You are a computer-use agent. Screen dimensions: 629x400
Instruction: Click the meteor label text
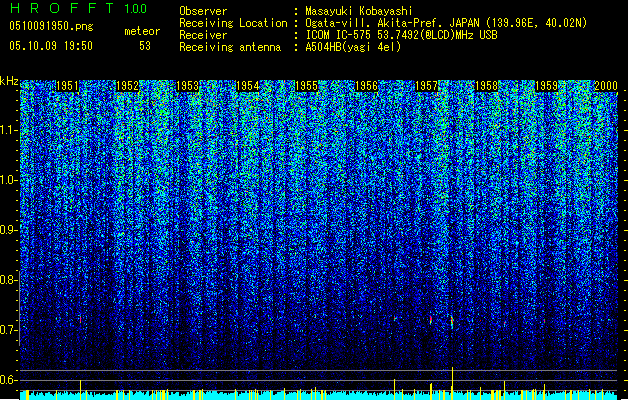142,31
